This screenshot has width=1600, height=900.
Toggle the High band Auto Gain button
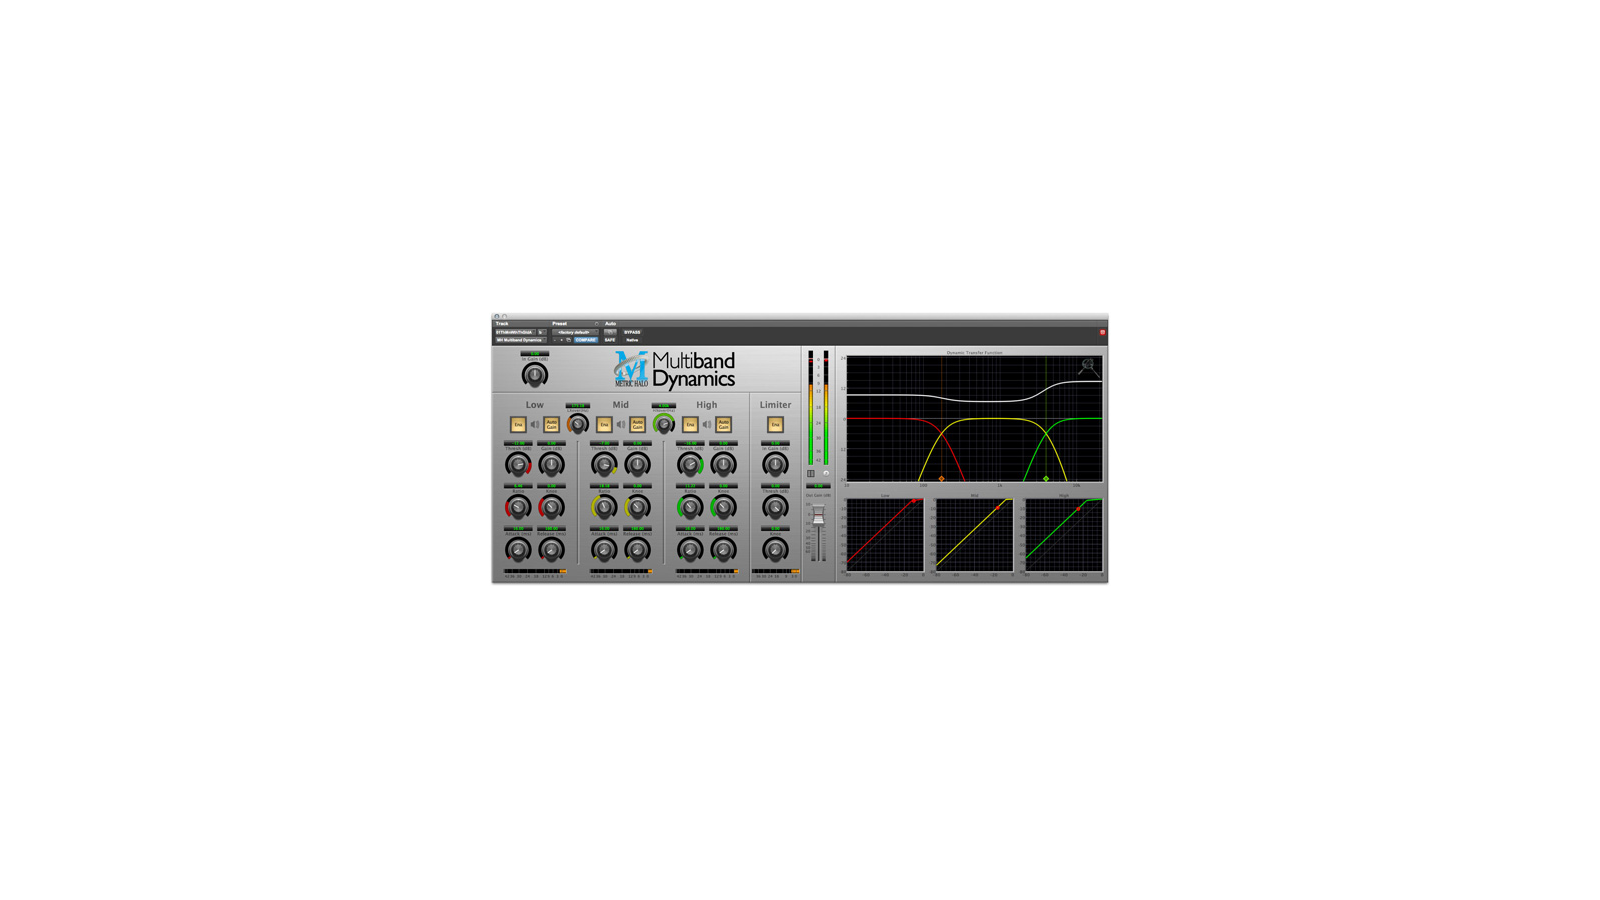click(x=723, y=425)
